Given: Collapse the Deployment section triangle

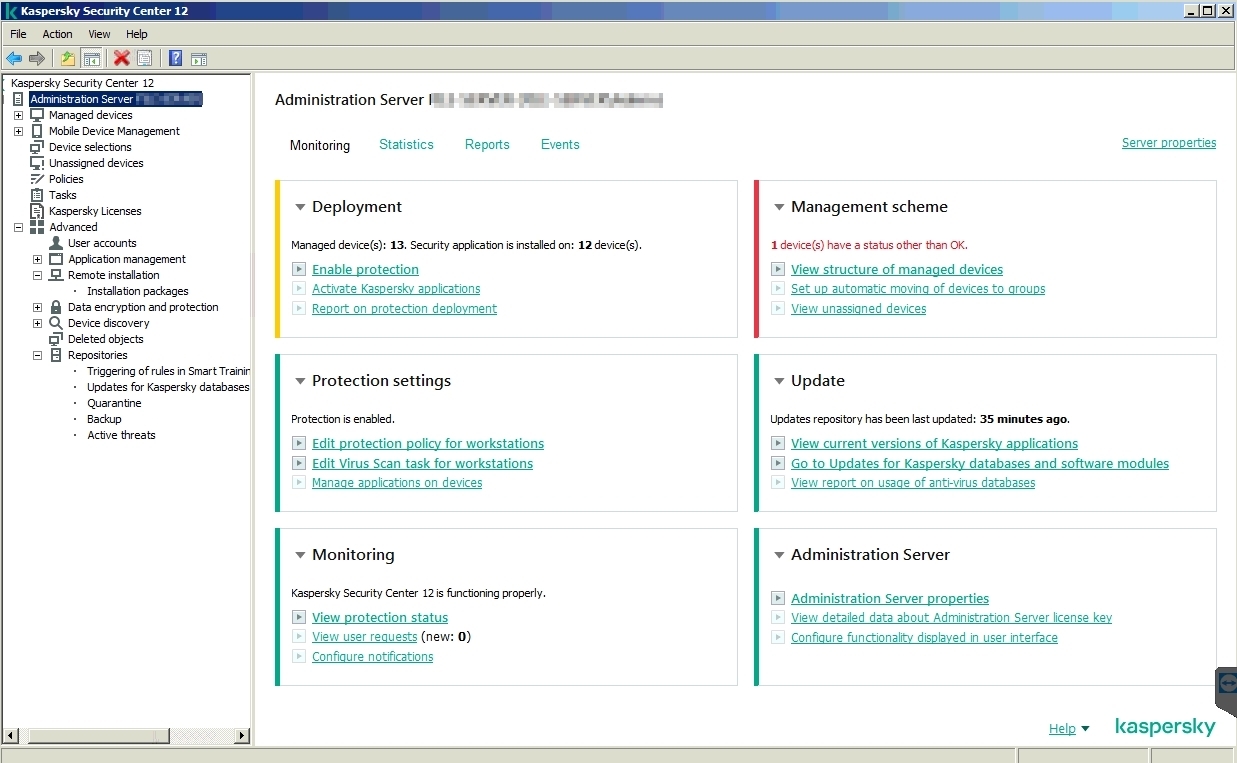Looking at the screenshot, I should (x=300, y=208).
